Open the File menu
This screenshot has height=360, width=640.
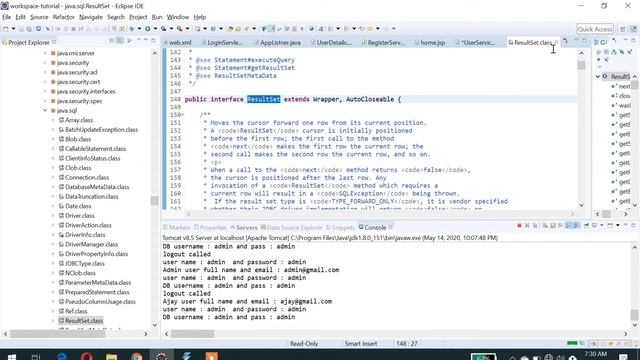(x=7, y=17)
